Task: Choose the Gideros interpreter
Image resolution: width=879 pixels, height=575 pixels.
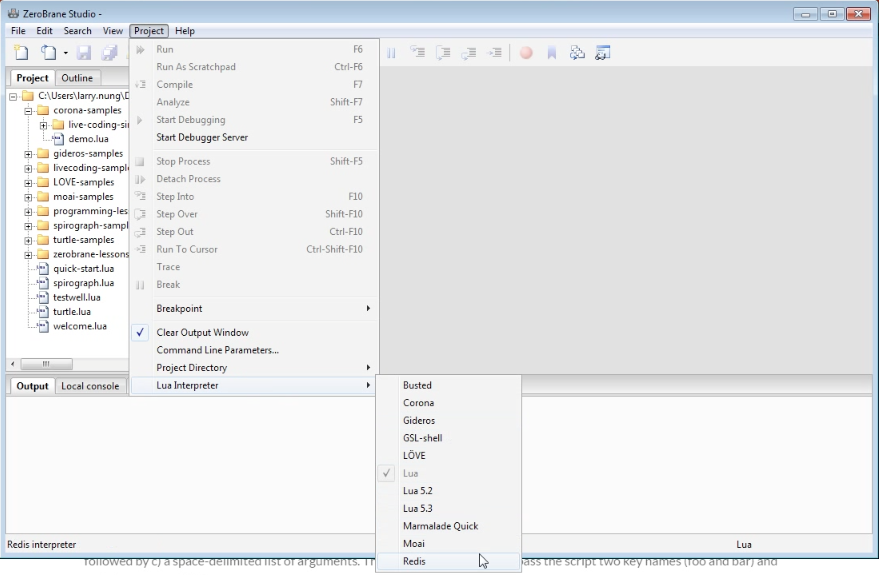Action: [448, 420]
